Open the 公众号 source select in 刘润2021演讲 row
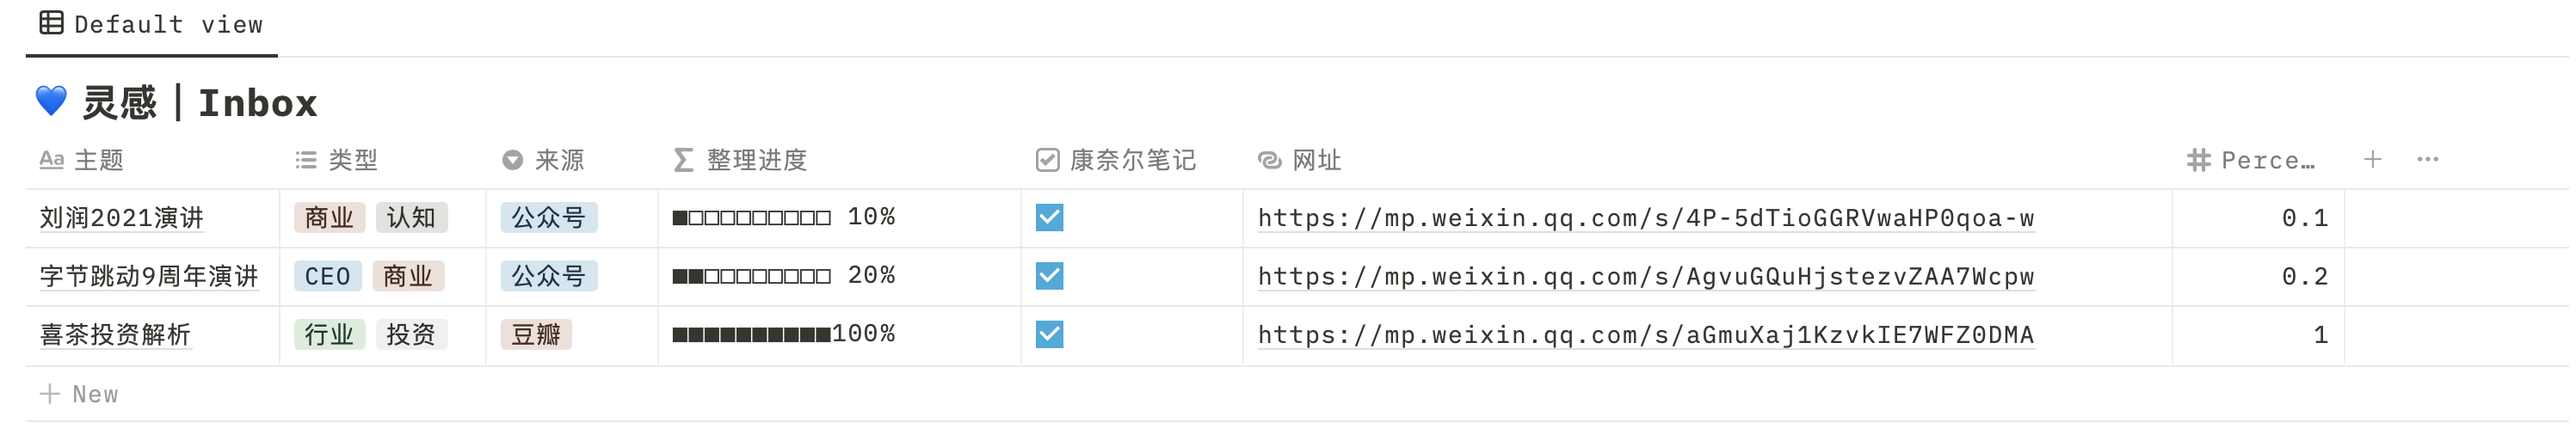 click(548, 217)
